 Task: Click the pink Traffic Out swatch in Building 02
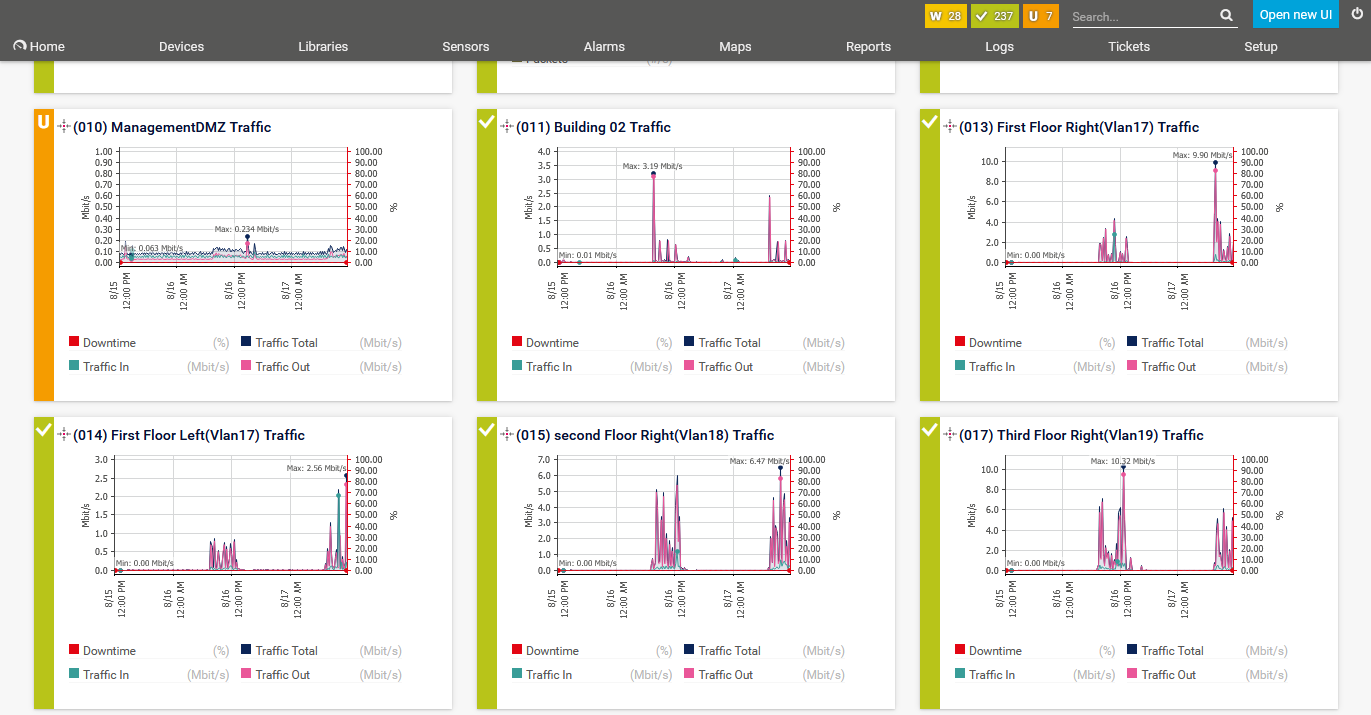click(x=690, y=367)
